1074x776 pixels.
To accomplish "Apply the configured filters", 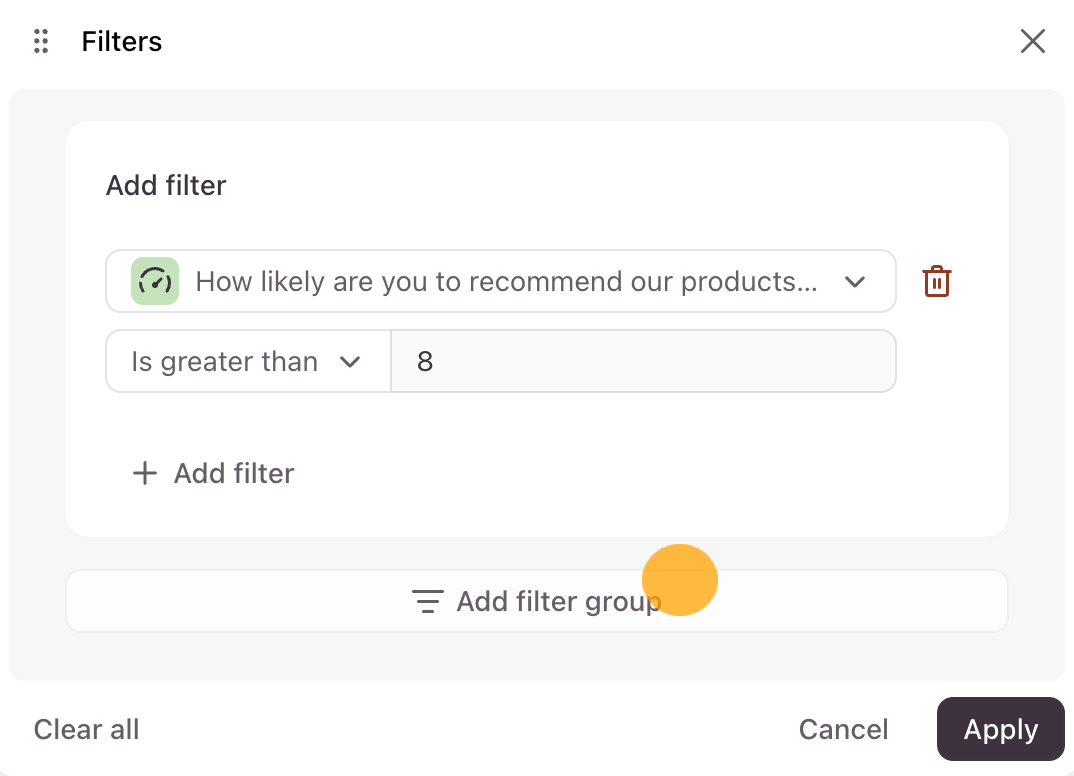I will pos(1000,730).
